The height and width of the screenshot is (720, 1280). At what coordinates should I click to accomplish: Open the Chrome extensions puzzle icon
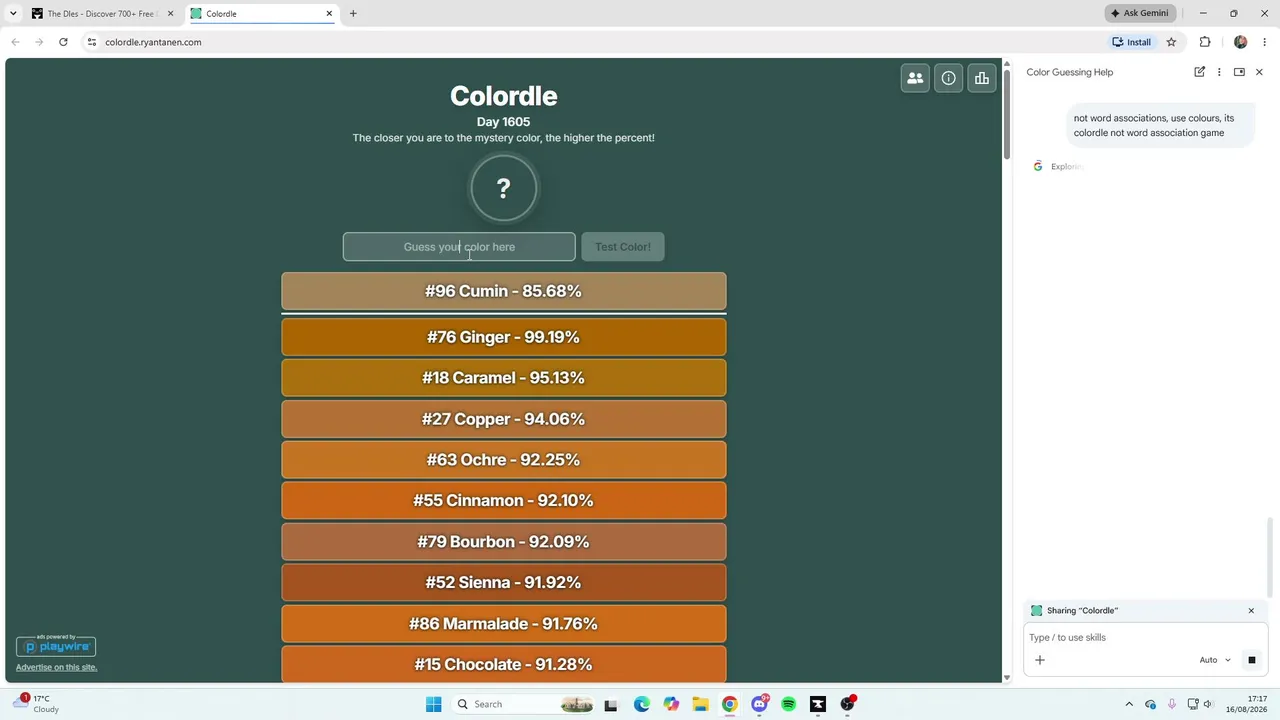point(1204,42)
